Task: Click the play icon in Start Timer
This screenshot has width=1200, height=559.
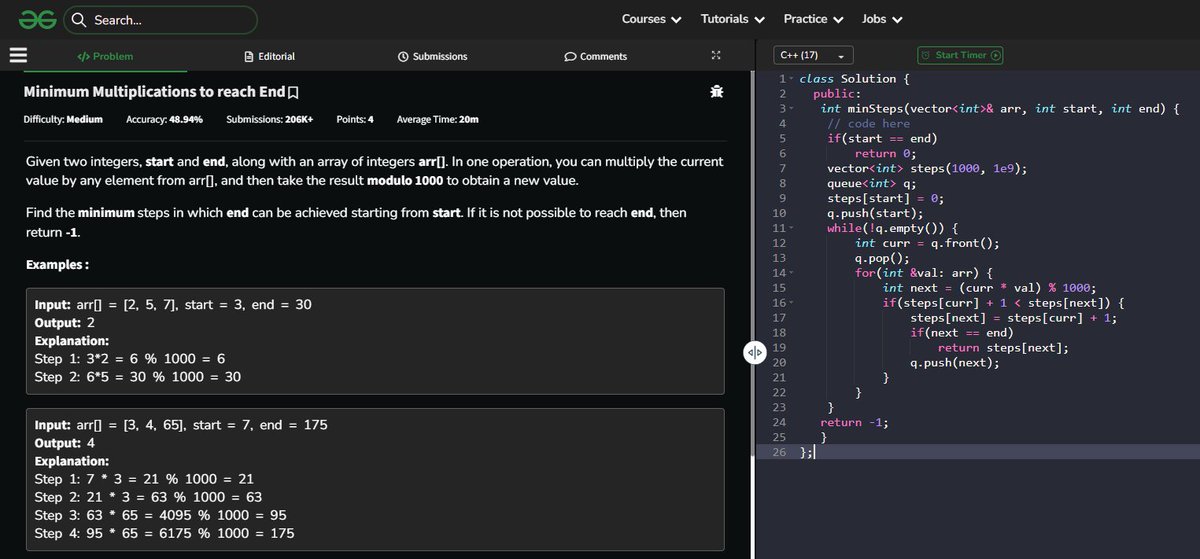Action: [995, 55]
